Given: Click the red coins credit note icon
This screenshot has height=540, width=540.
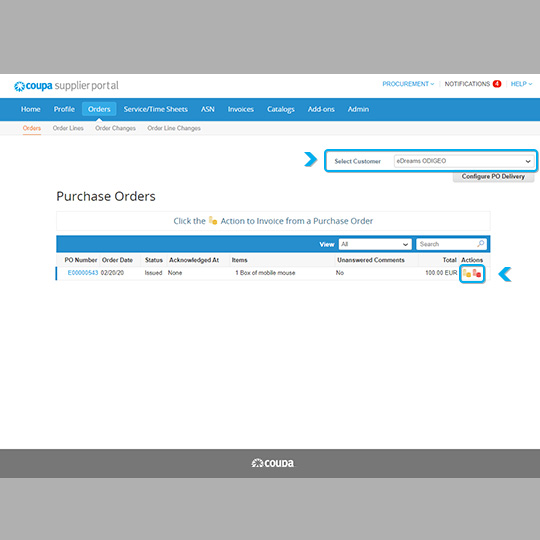Looking at the screenshot, I should coord(477,273).
